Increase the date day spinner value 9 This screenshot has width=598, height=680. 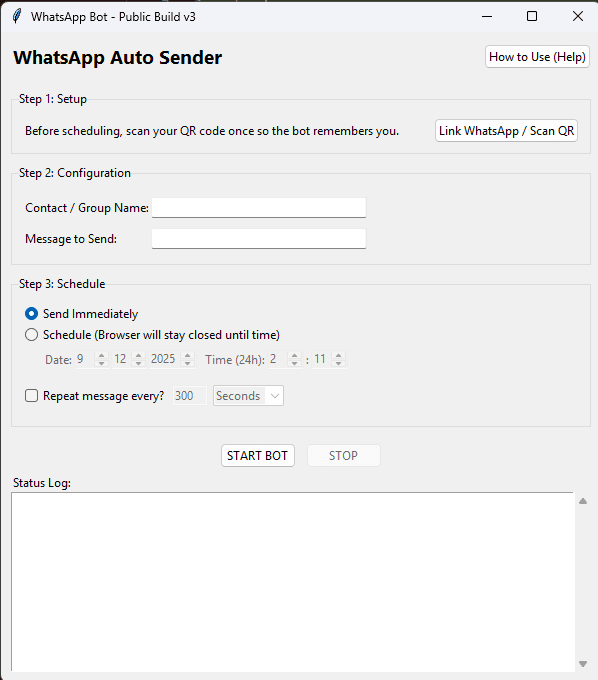101,355
